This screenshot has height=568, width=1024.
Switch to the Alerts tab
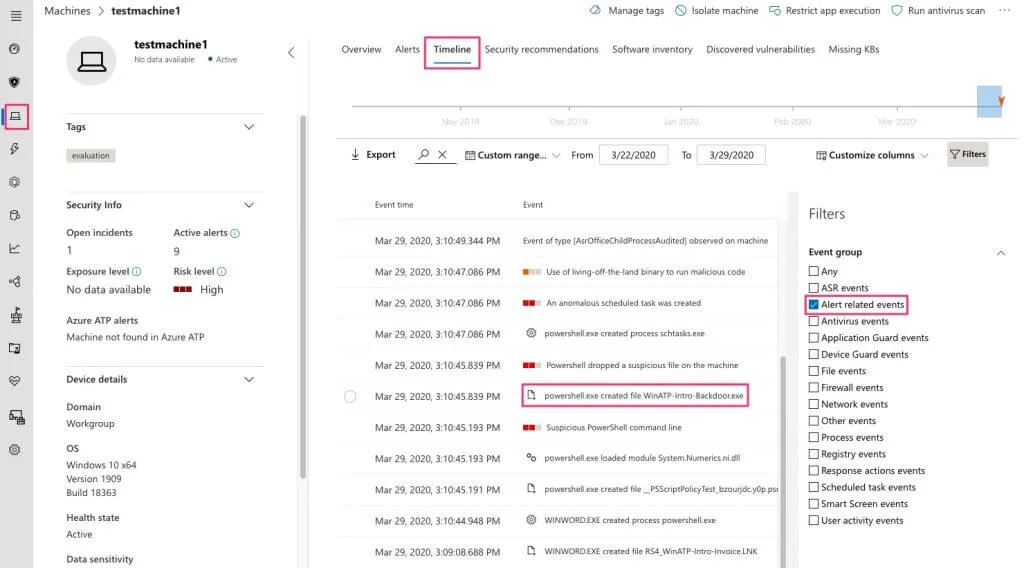pyautogui.click(x=407, y=49)
